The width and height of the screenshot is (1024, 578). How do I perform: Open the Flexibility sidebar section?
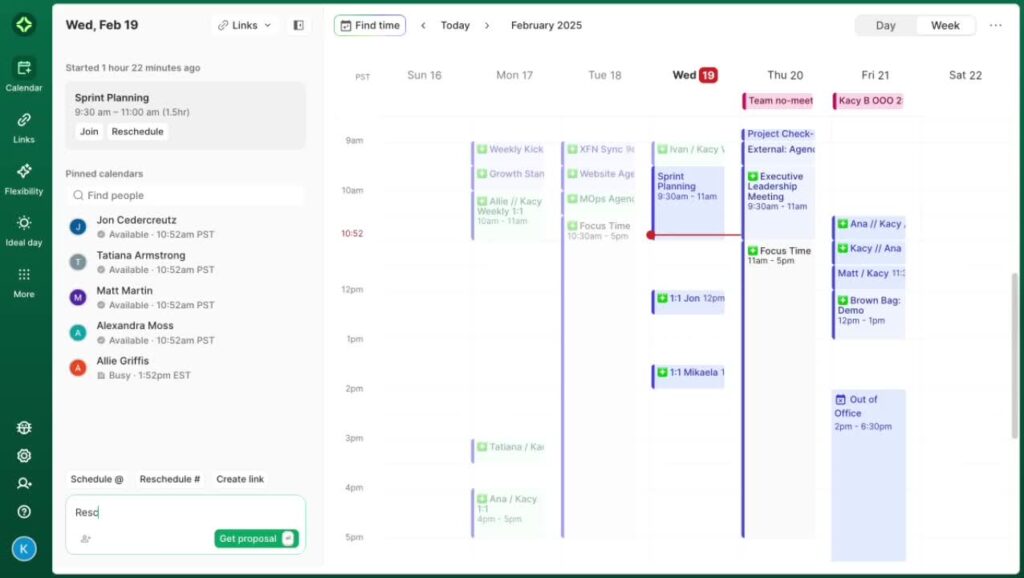click(x=24, y=178)
